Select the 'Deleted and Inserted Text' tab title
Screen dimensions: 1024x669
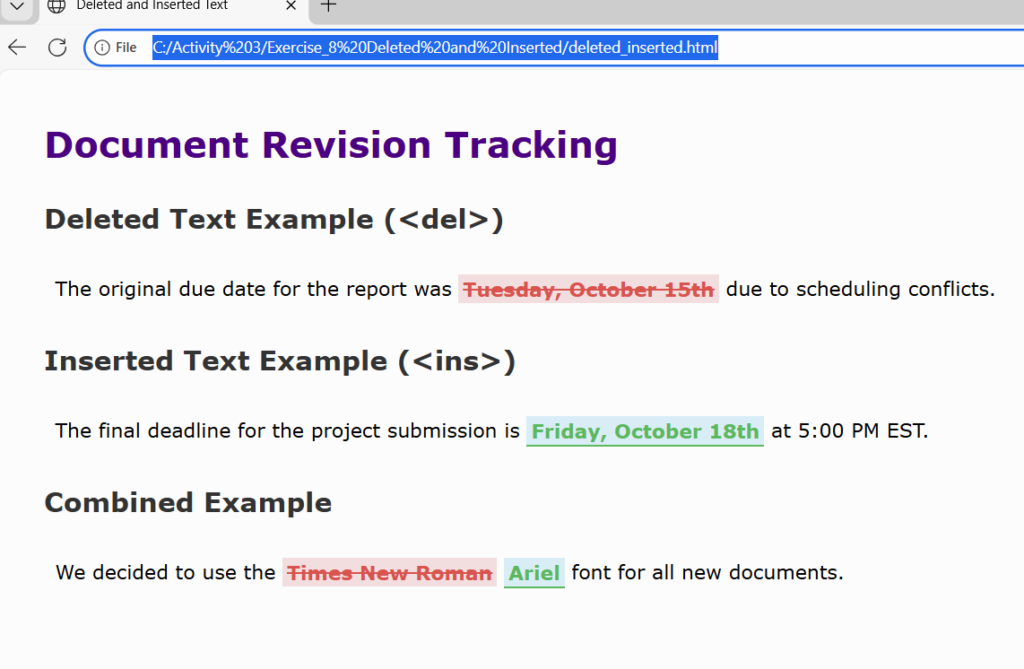152,6
